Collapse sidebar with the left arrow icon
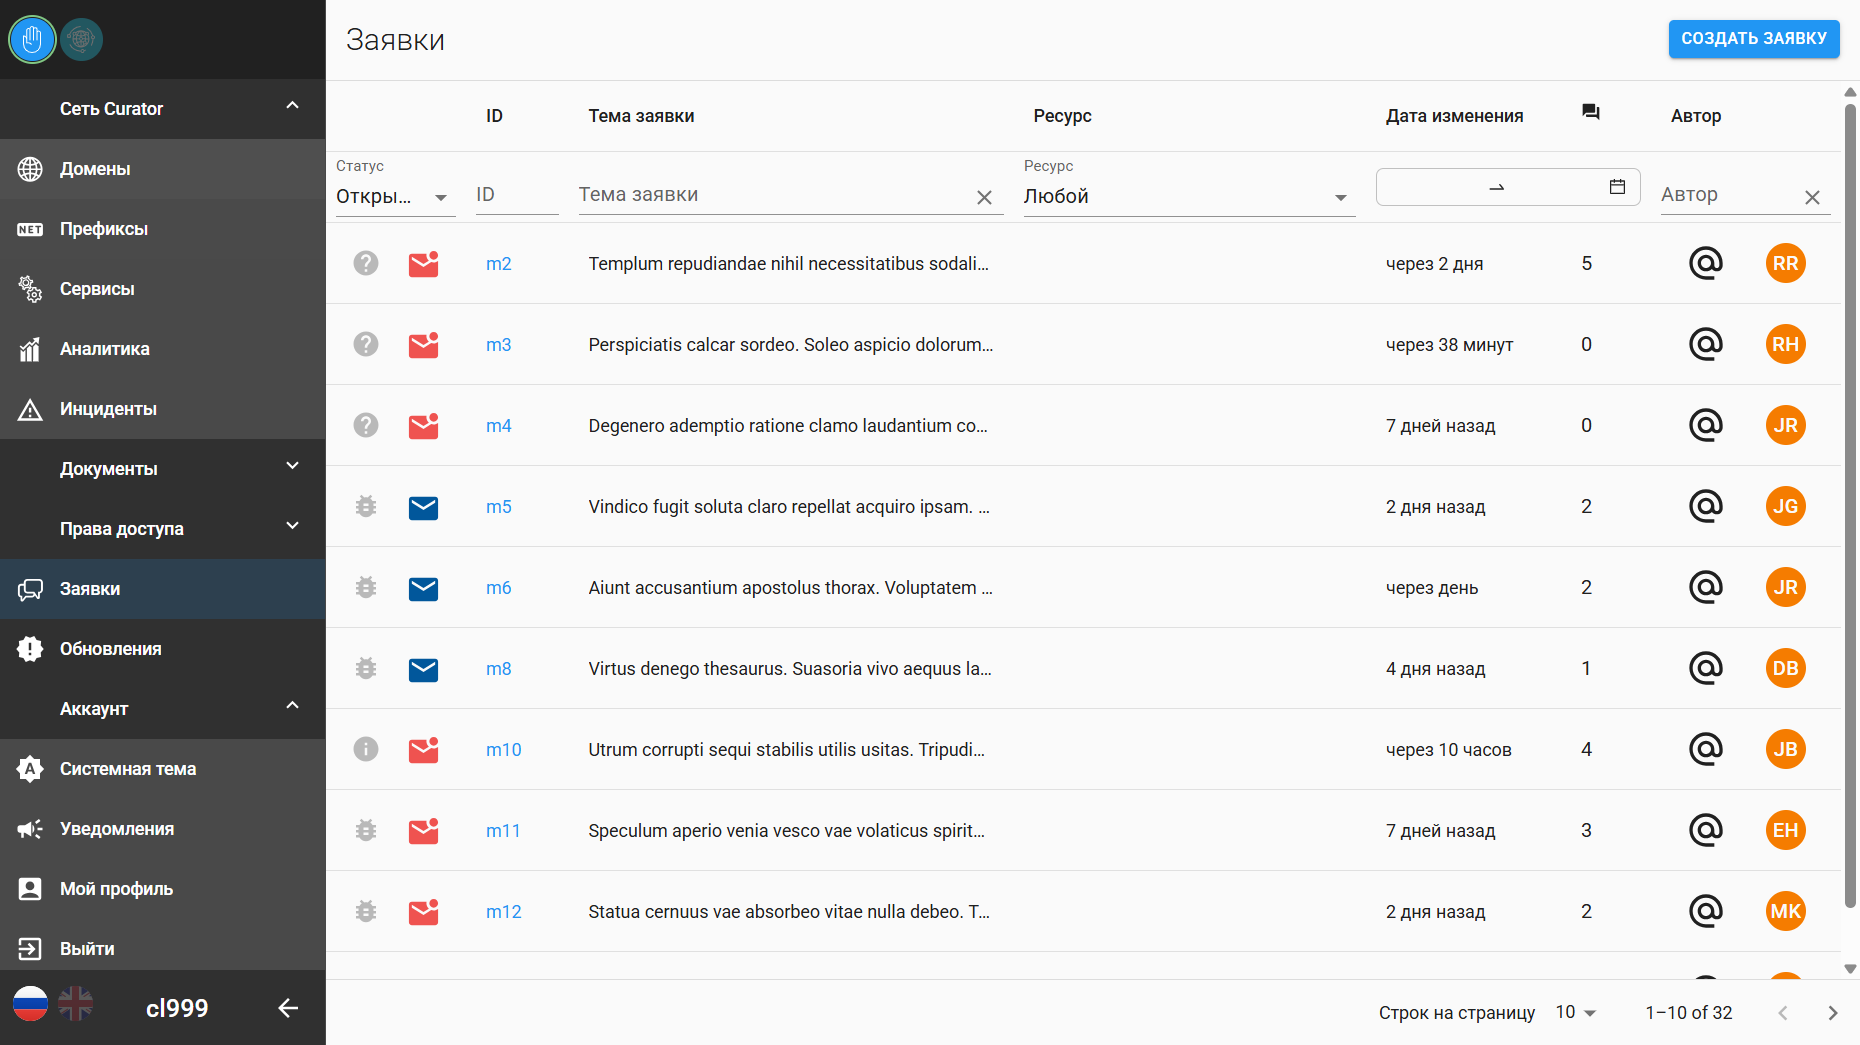 (x=288, y=1008)
